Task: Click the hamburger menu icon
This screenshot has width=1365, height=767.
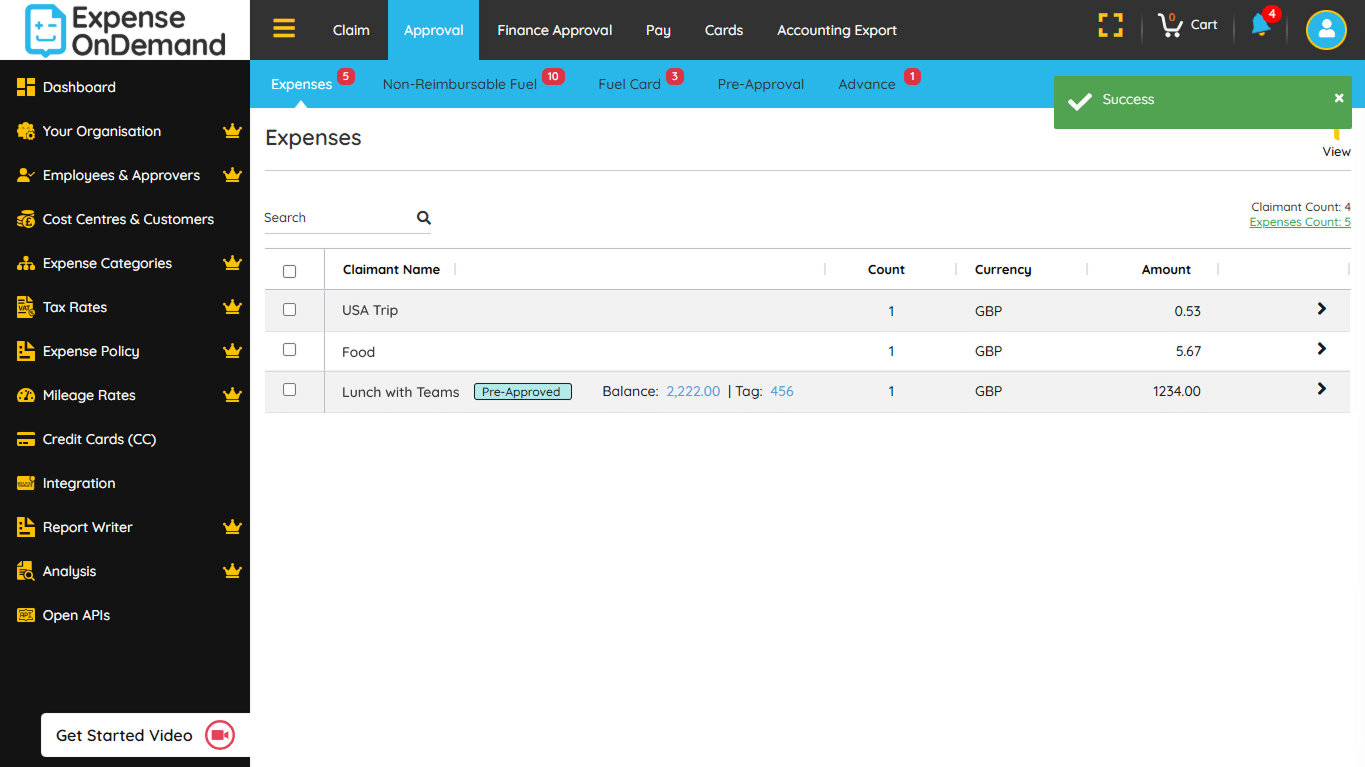Action: click(x=284, y=28)
